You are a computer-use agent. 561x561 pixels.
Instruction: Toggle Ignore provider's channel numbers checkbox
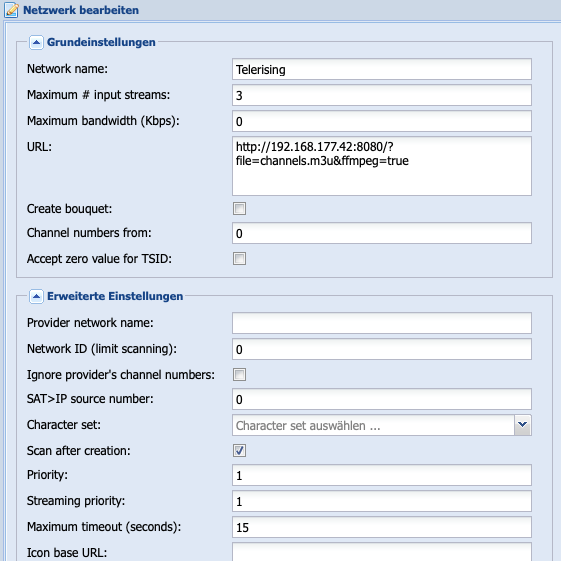coord(239,375)
